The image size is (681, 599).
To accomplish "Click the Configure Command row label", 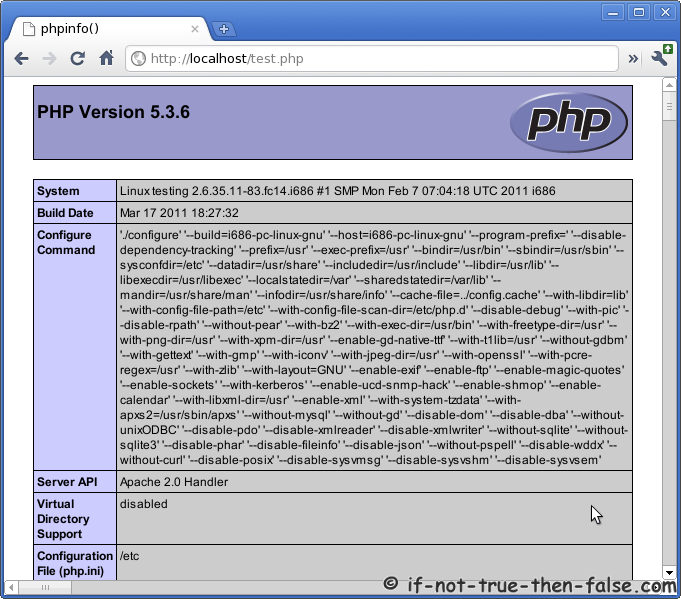I will click(66, 242).
